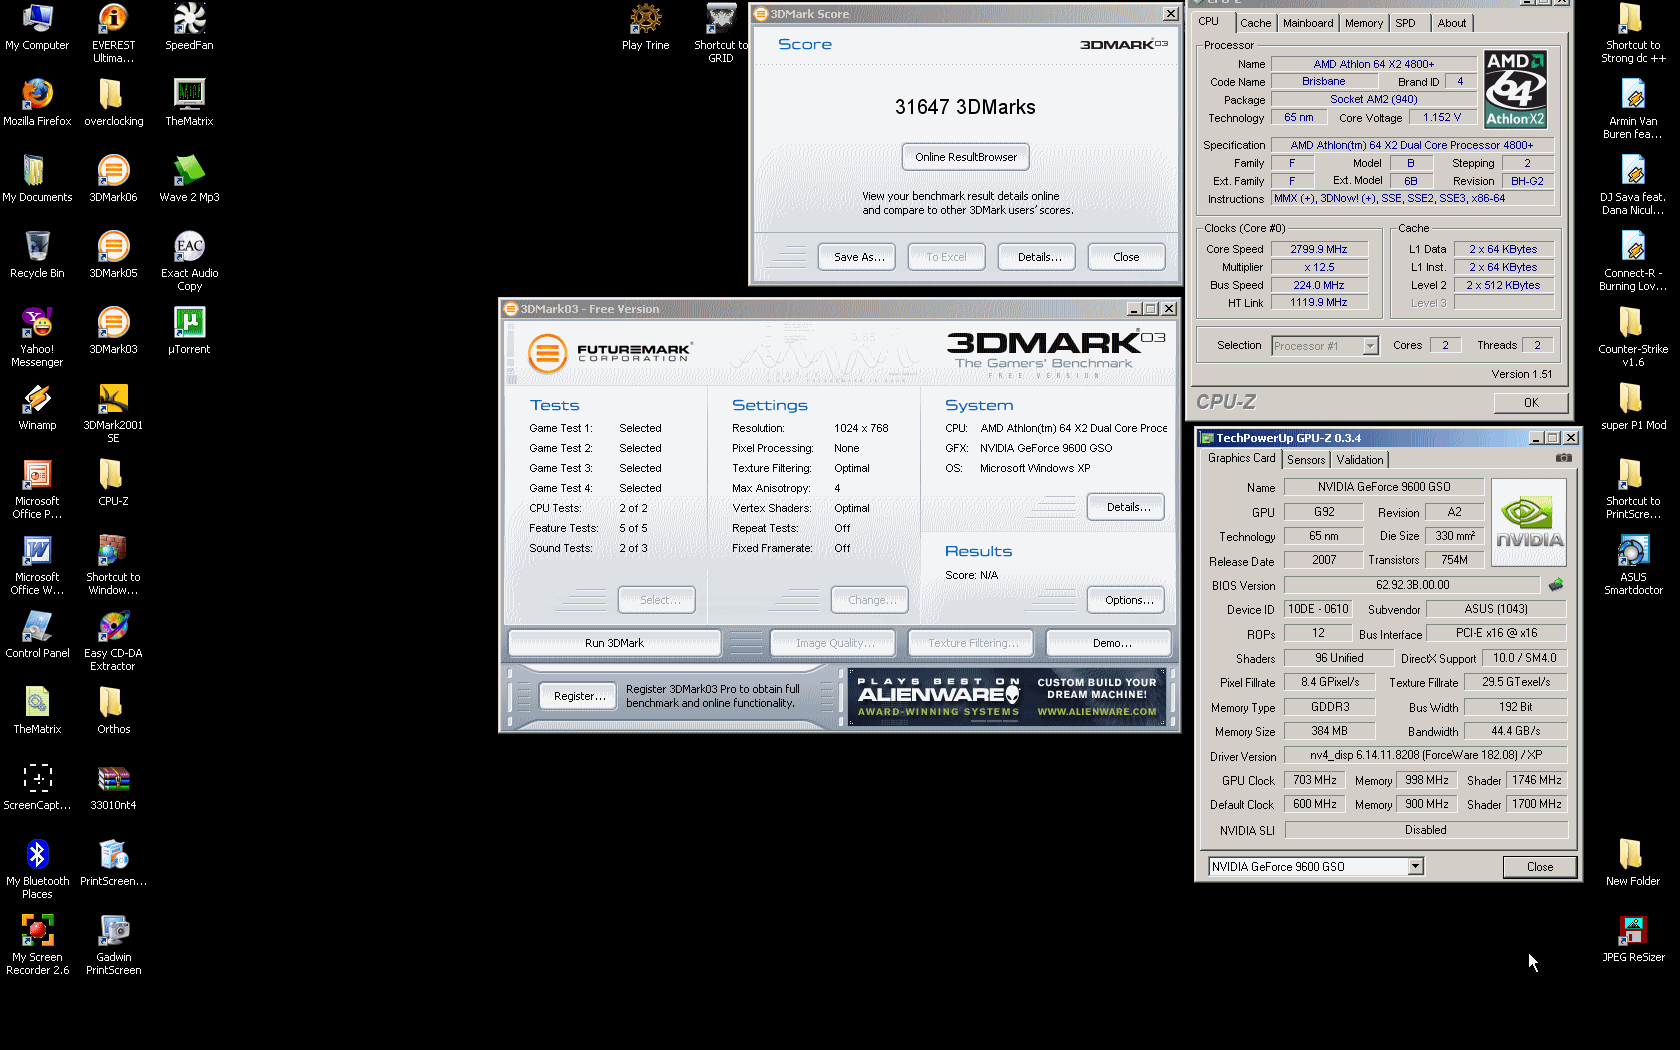Viewport: 1680px width, 1050px height.
Task: Launch SpeedFan from the desktop
Action: (x=189, y=27)
